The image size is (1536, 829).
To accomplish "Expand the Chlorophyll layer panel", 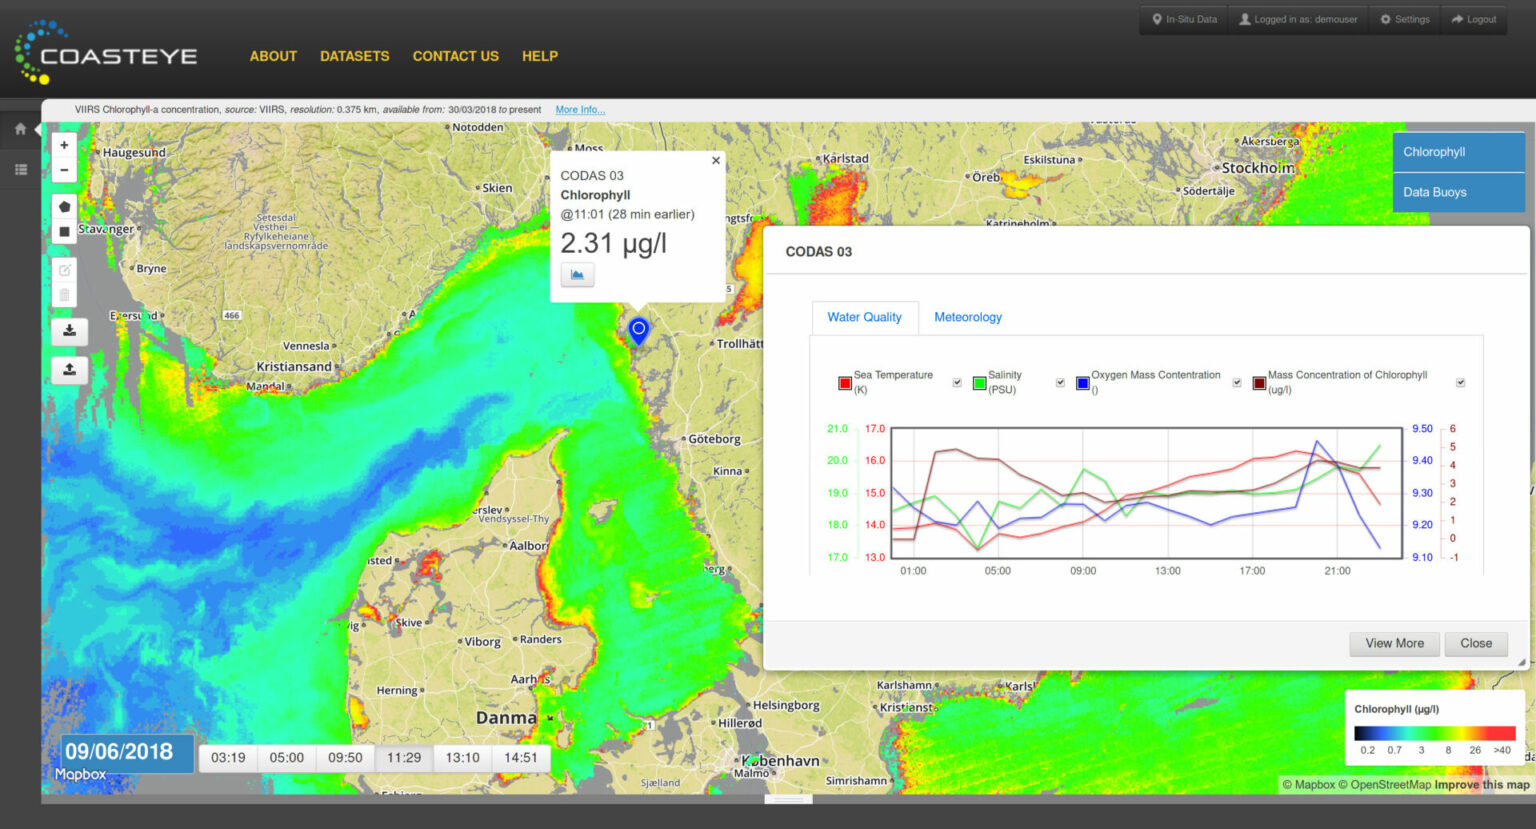I will pyautogui.click(x=1457, y=151).
